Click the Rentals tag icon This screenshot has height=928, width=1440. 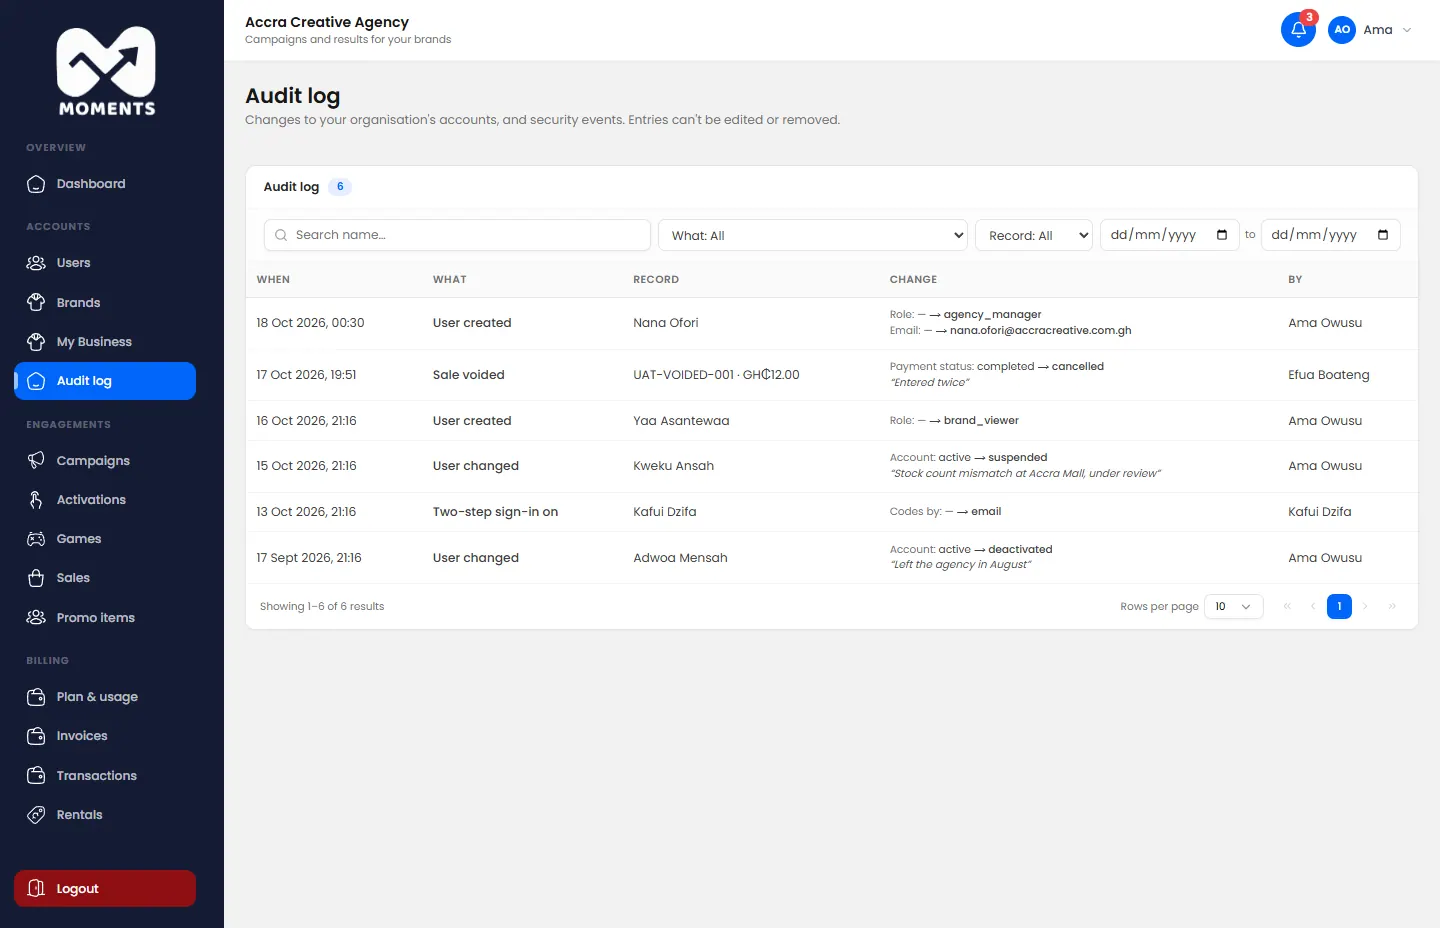click(x=36, y=815)
